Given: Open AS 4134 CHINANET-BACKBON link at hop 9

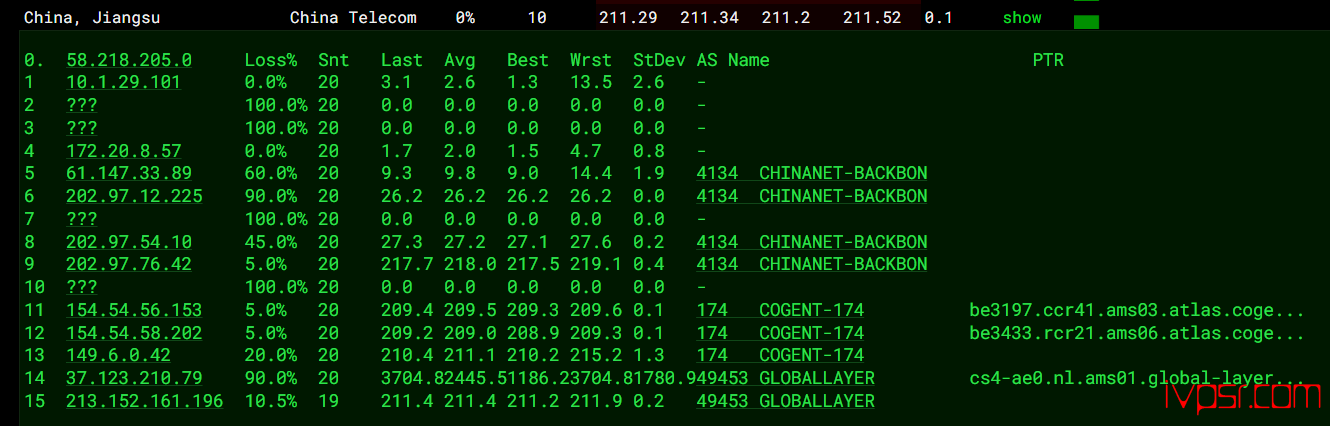Looking at the screenshot, I should tap(812, 264).
